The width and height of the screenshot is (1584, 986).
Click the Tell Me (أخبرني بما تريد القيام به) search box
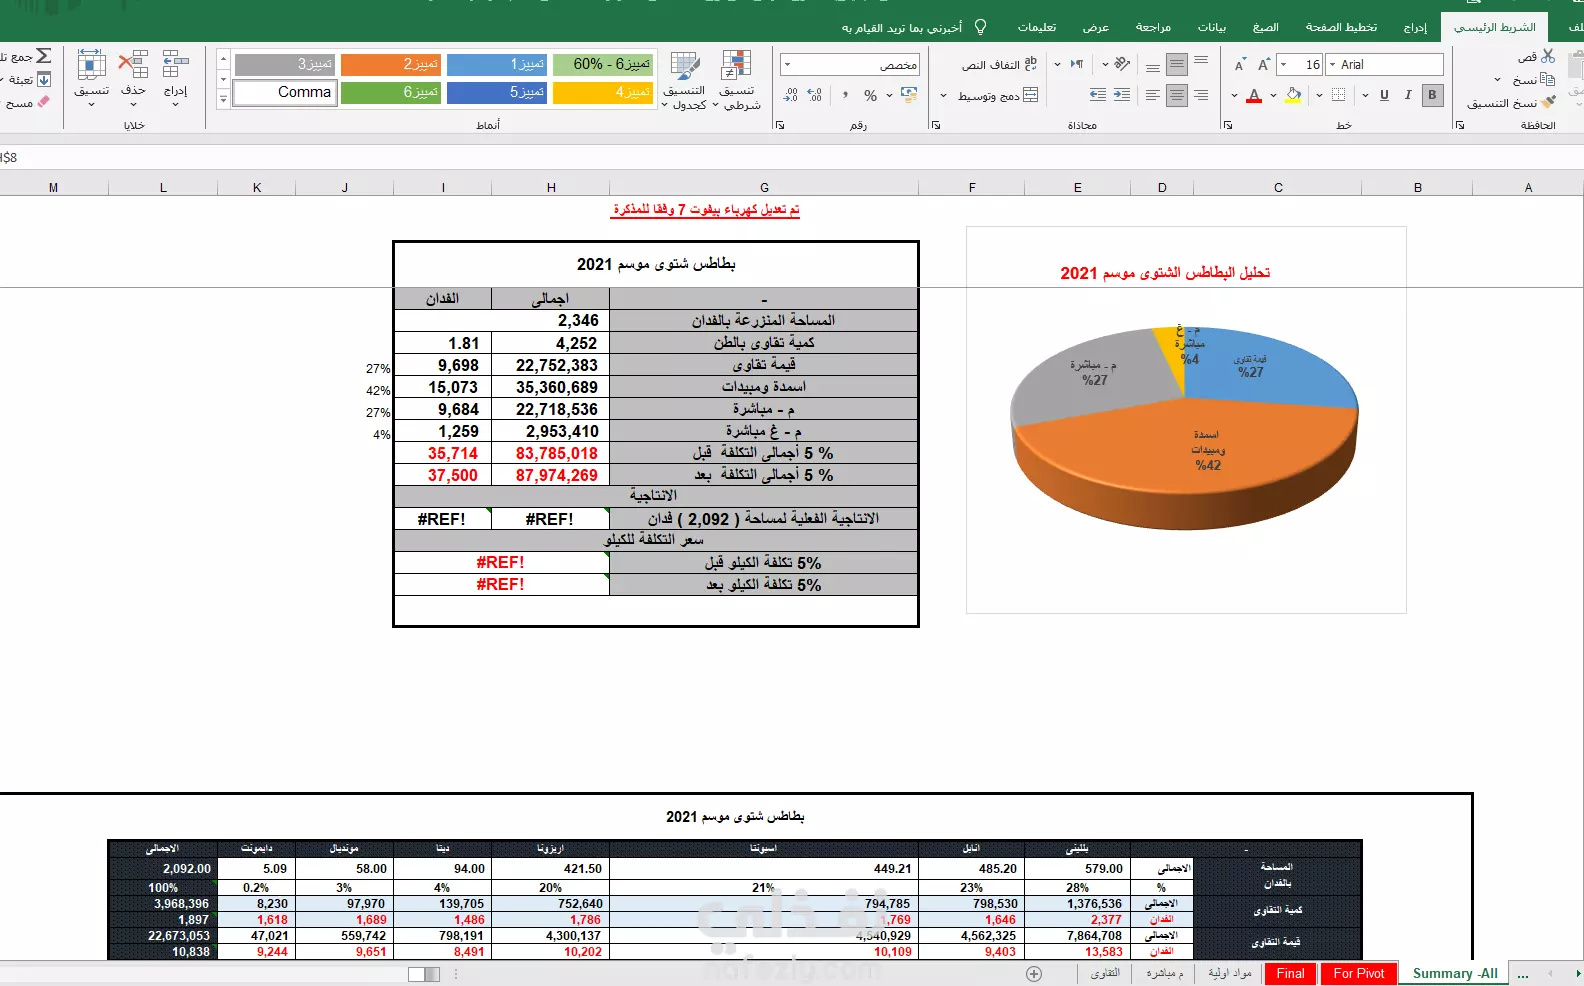[914, 27]
